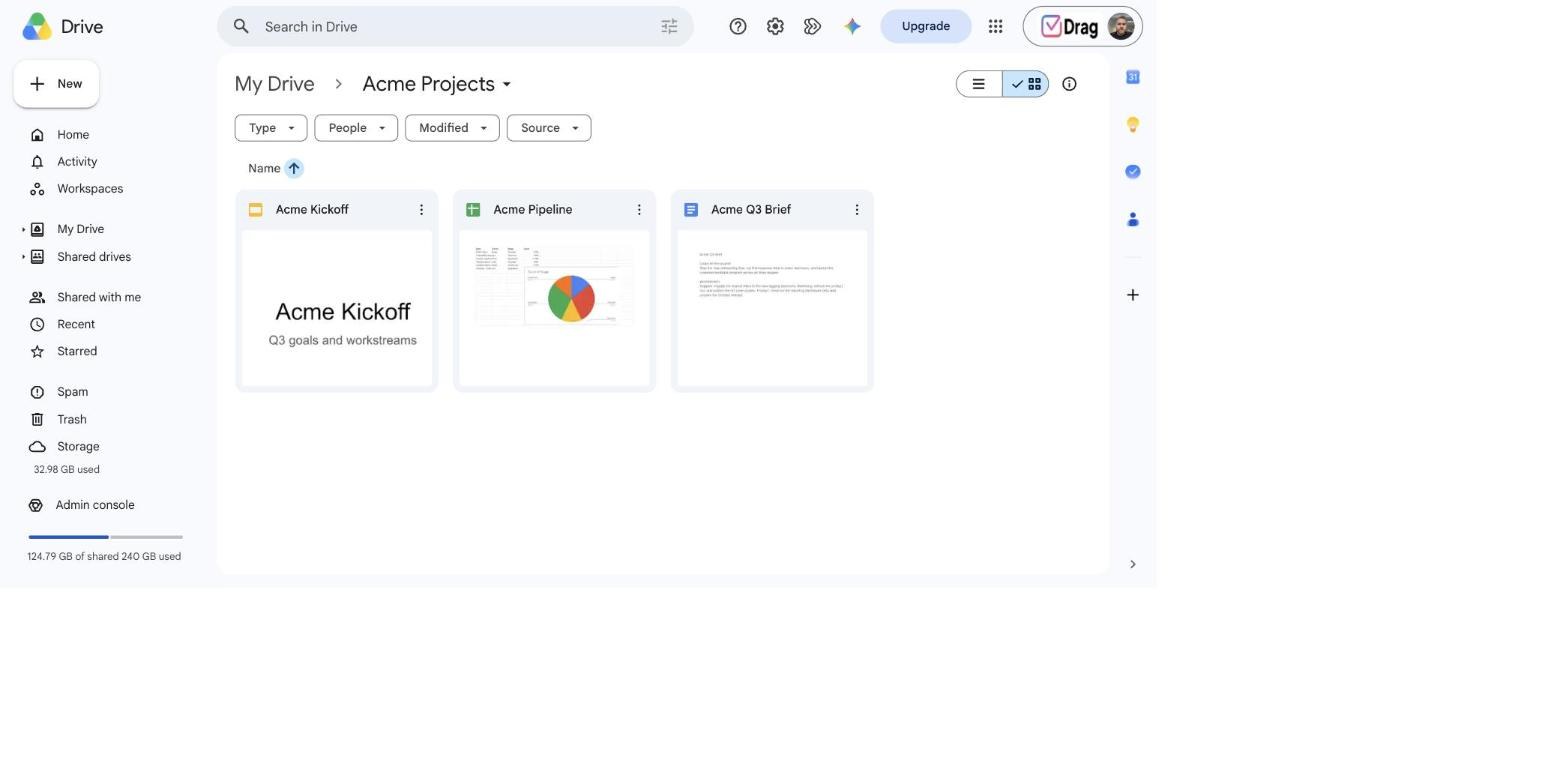Open Google Calendar side panel

[1133, 77]
